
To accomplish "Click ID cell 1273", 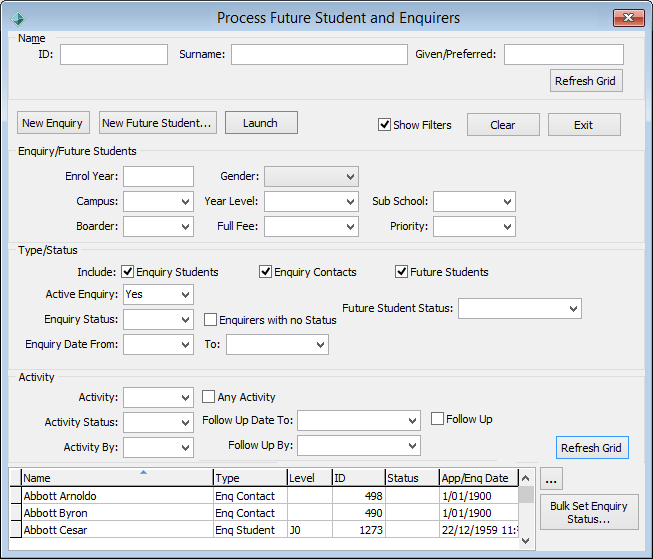I will (x=359, y=530).
